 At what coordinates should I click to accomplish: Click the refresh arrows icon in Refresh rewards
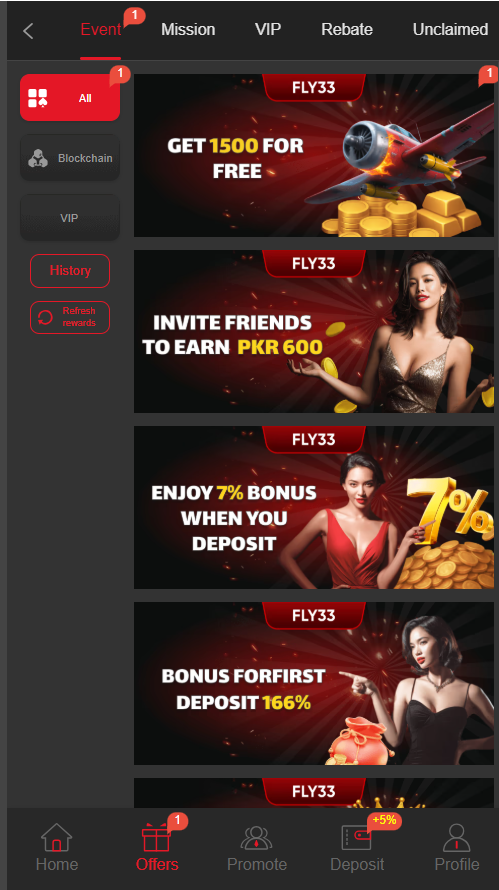pyautogui.click(x=45, y=317)
